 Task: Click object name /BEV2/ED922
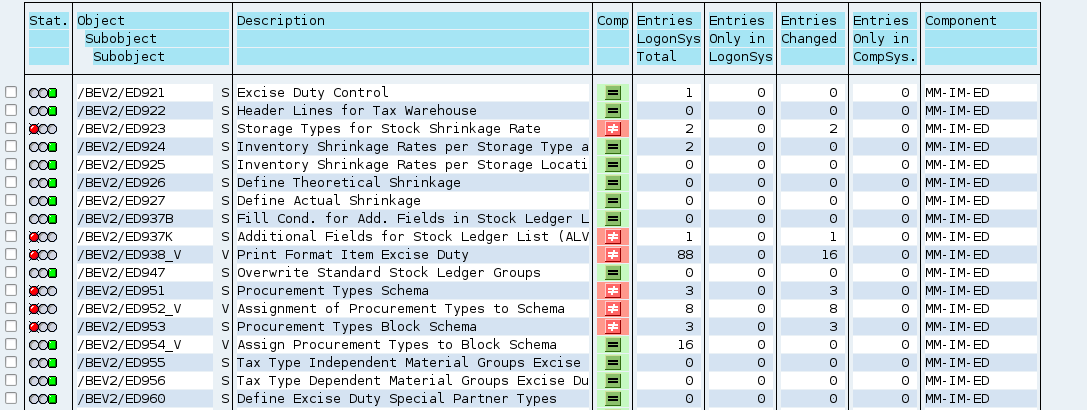pos(121,110)
